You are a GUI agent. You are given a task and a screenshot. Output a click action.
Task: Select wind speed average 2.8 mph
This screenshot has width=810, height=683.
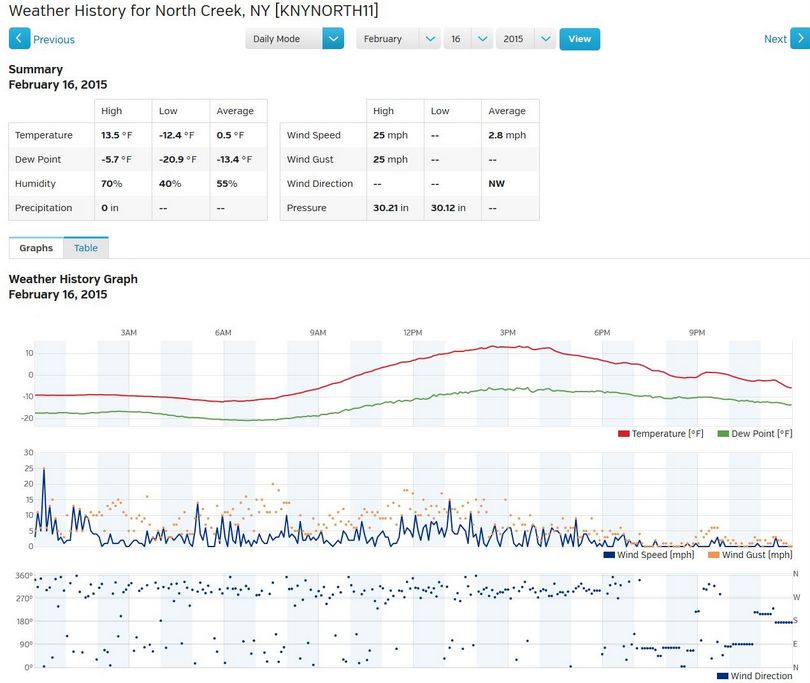point(507,135)
